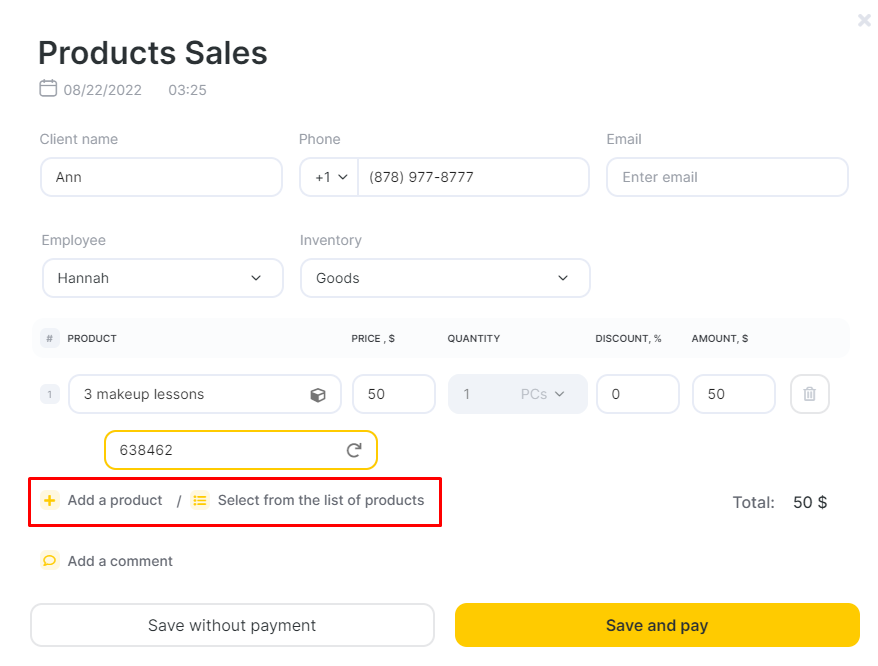The height and width of the screenshot is (666, 878).
Task: Click the comment bubble icon
Action: [50, 560]
